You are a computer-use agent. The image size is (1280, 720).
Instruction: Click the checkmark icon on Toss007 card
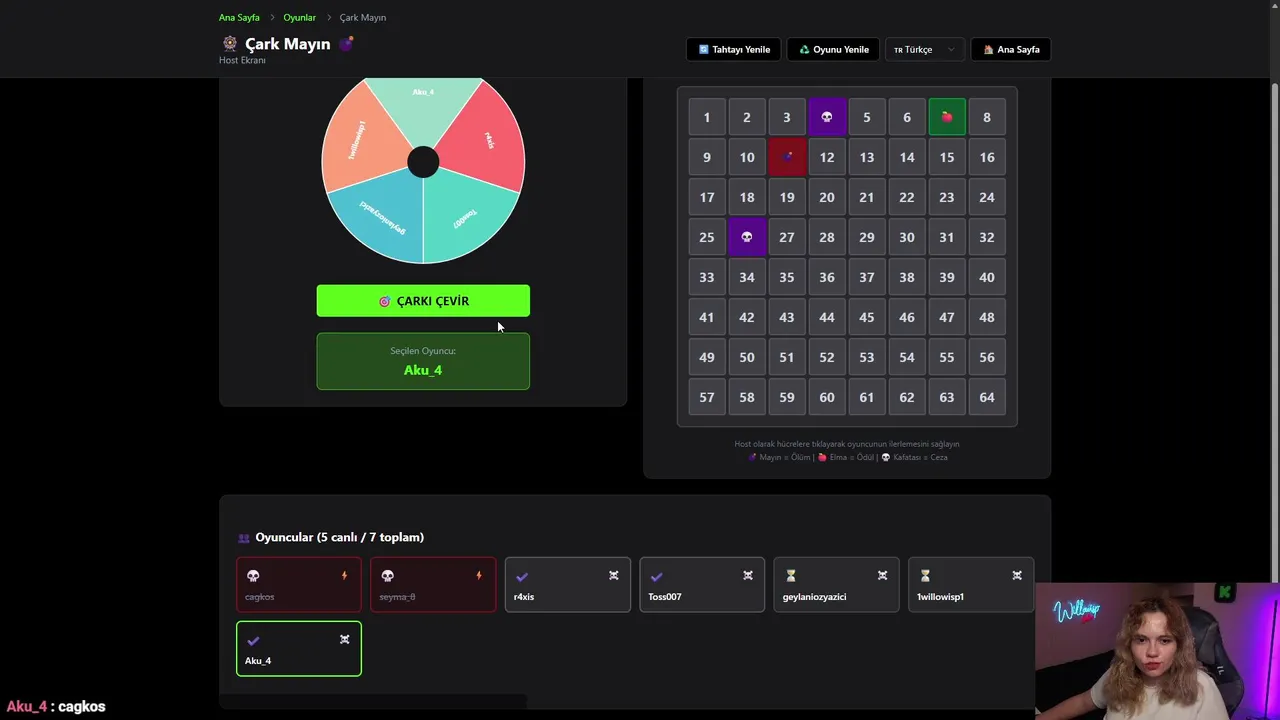(656, 576)
